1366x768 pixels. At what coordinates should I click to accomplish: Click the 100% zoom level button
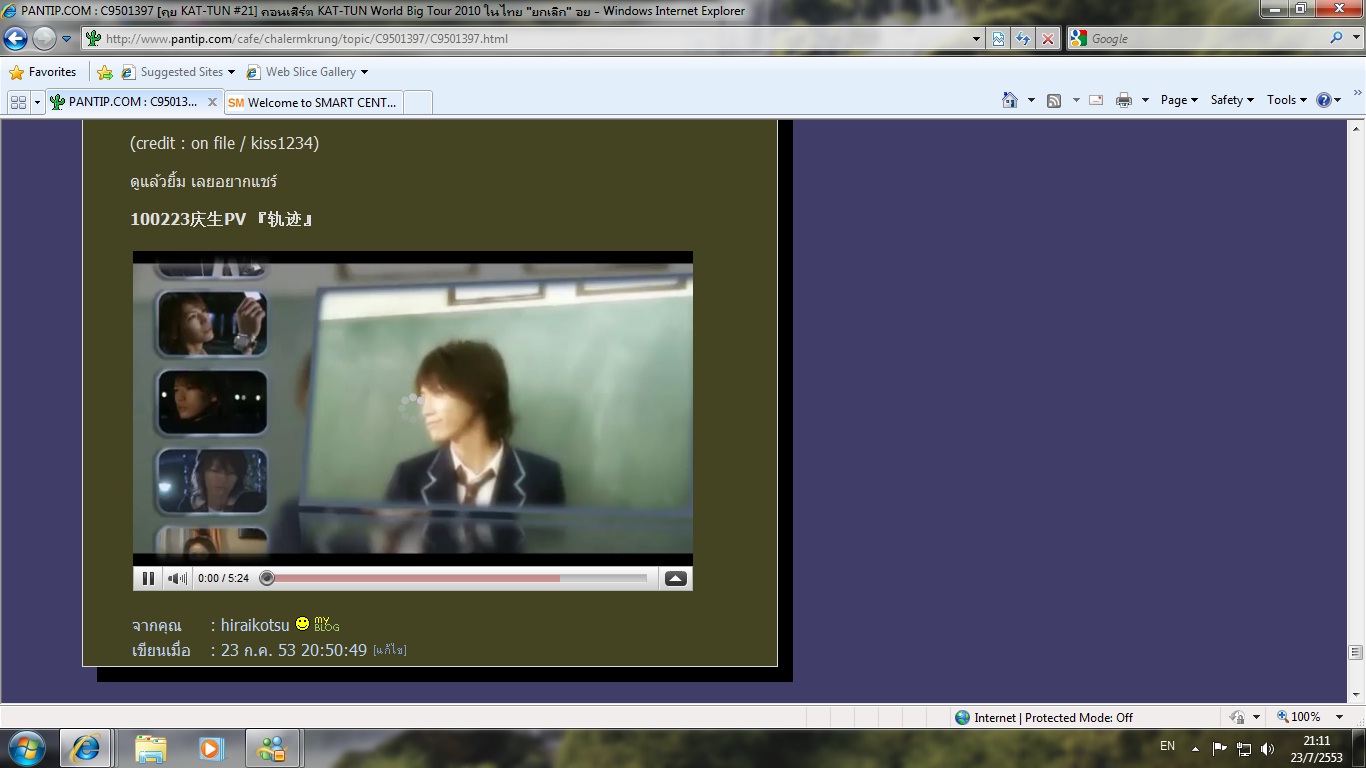(x=1299, y=717)
